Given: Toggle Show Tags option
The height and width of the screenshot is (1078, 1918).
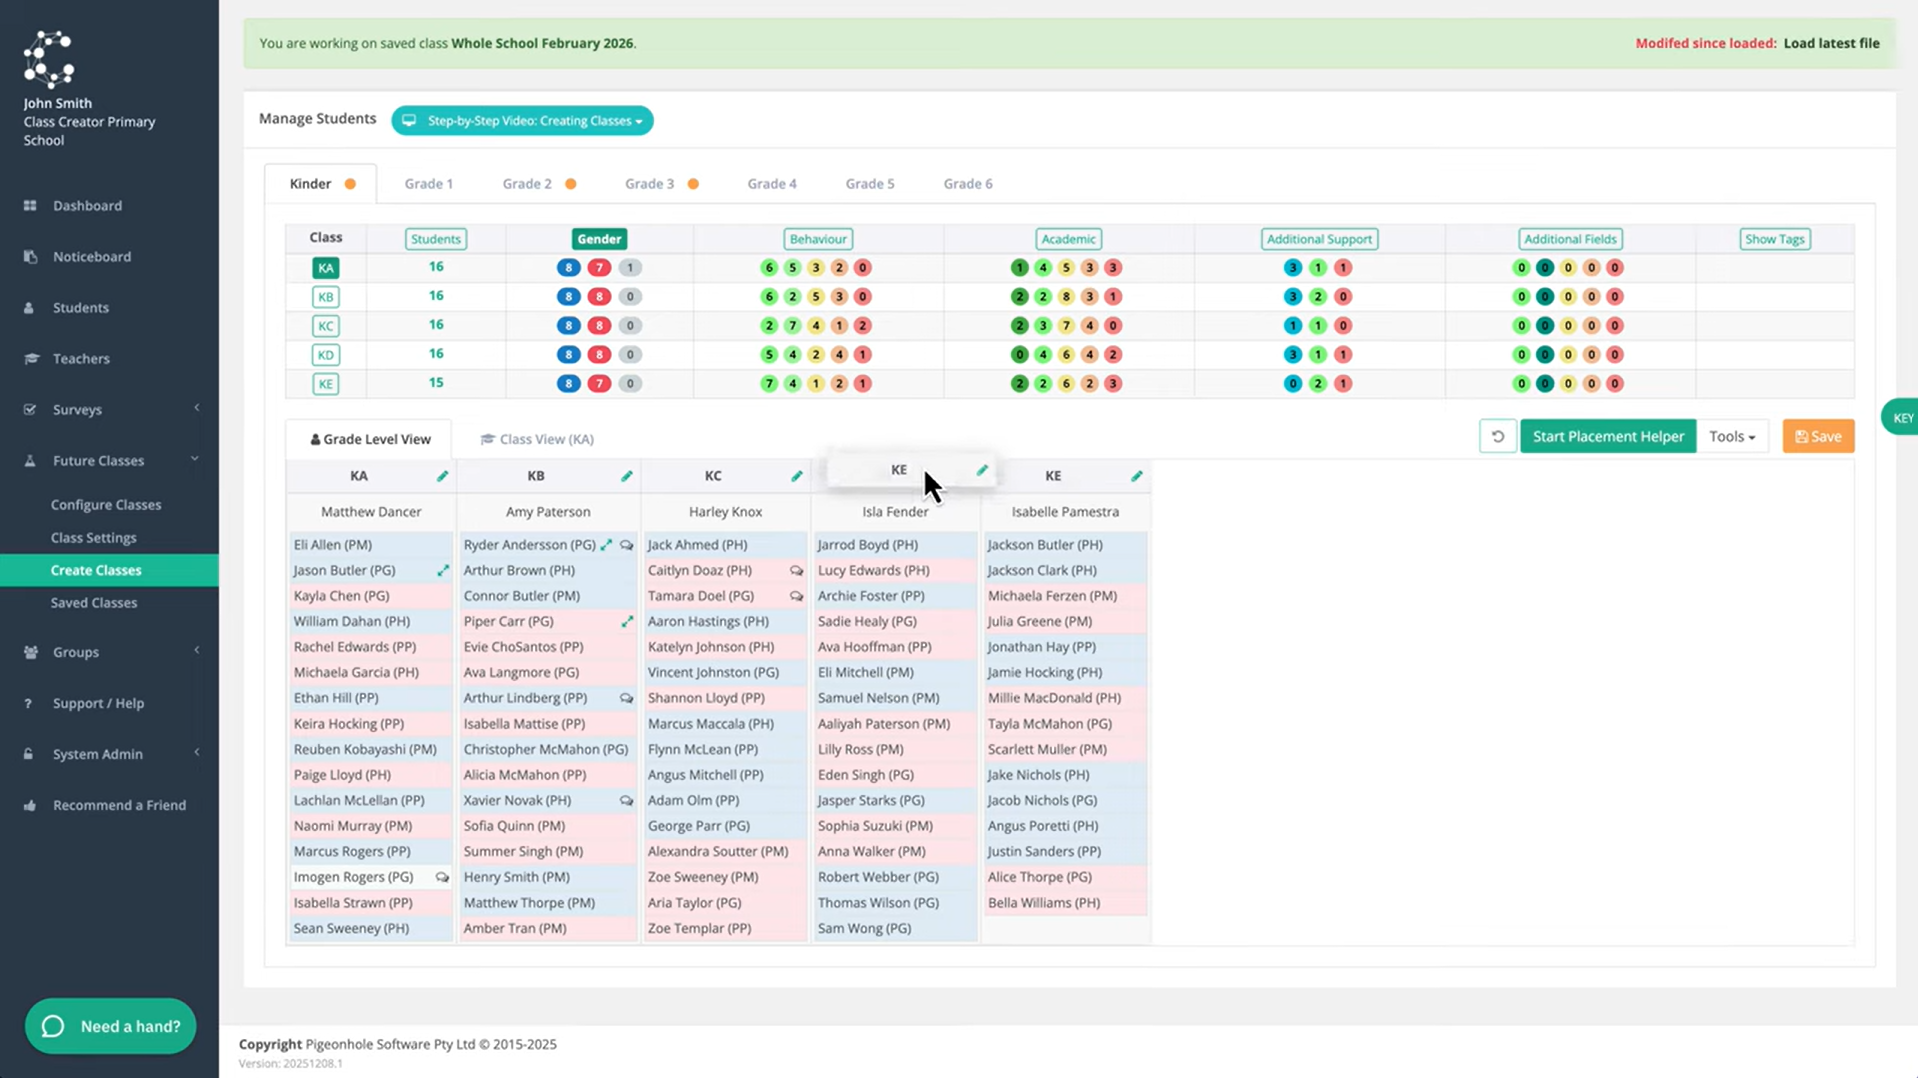Looking at the screenshot, I should pos(1774,239).
